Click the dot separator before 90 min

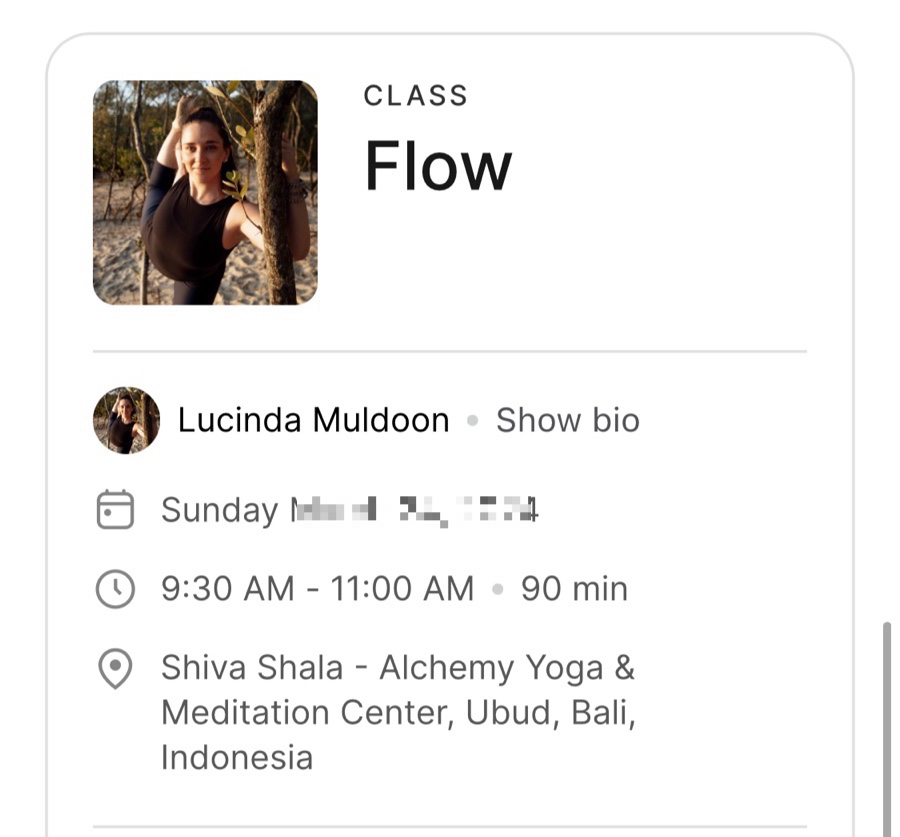pyautogui.click(x=498, y=590)
